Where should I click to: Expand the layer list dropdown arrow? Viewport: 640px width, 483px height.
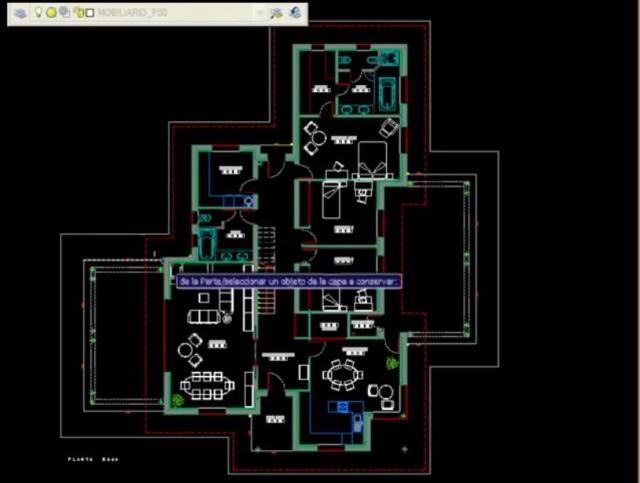260,13
